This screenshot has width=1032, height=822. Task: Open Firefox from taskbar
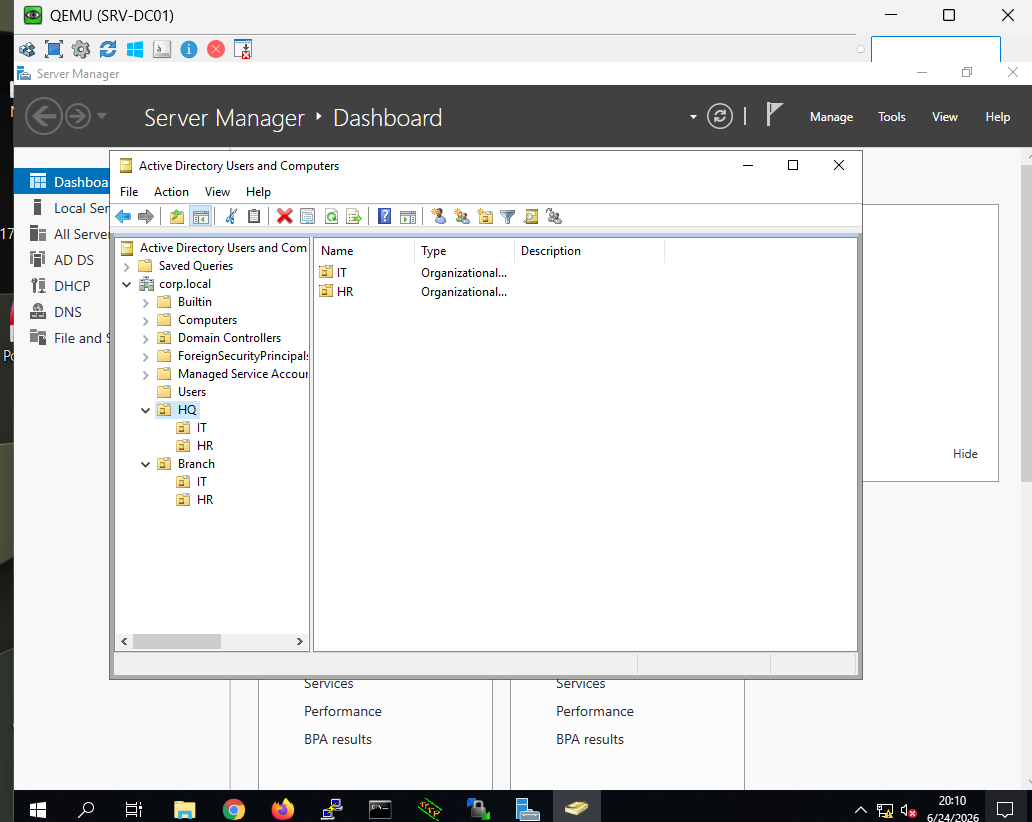tap(283, 809)
